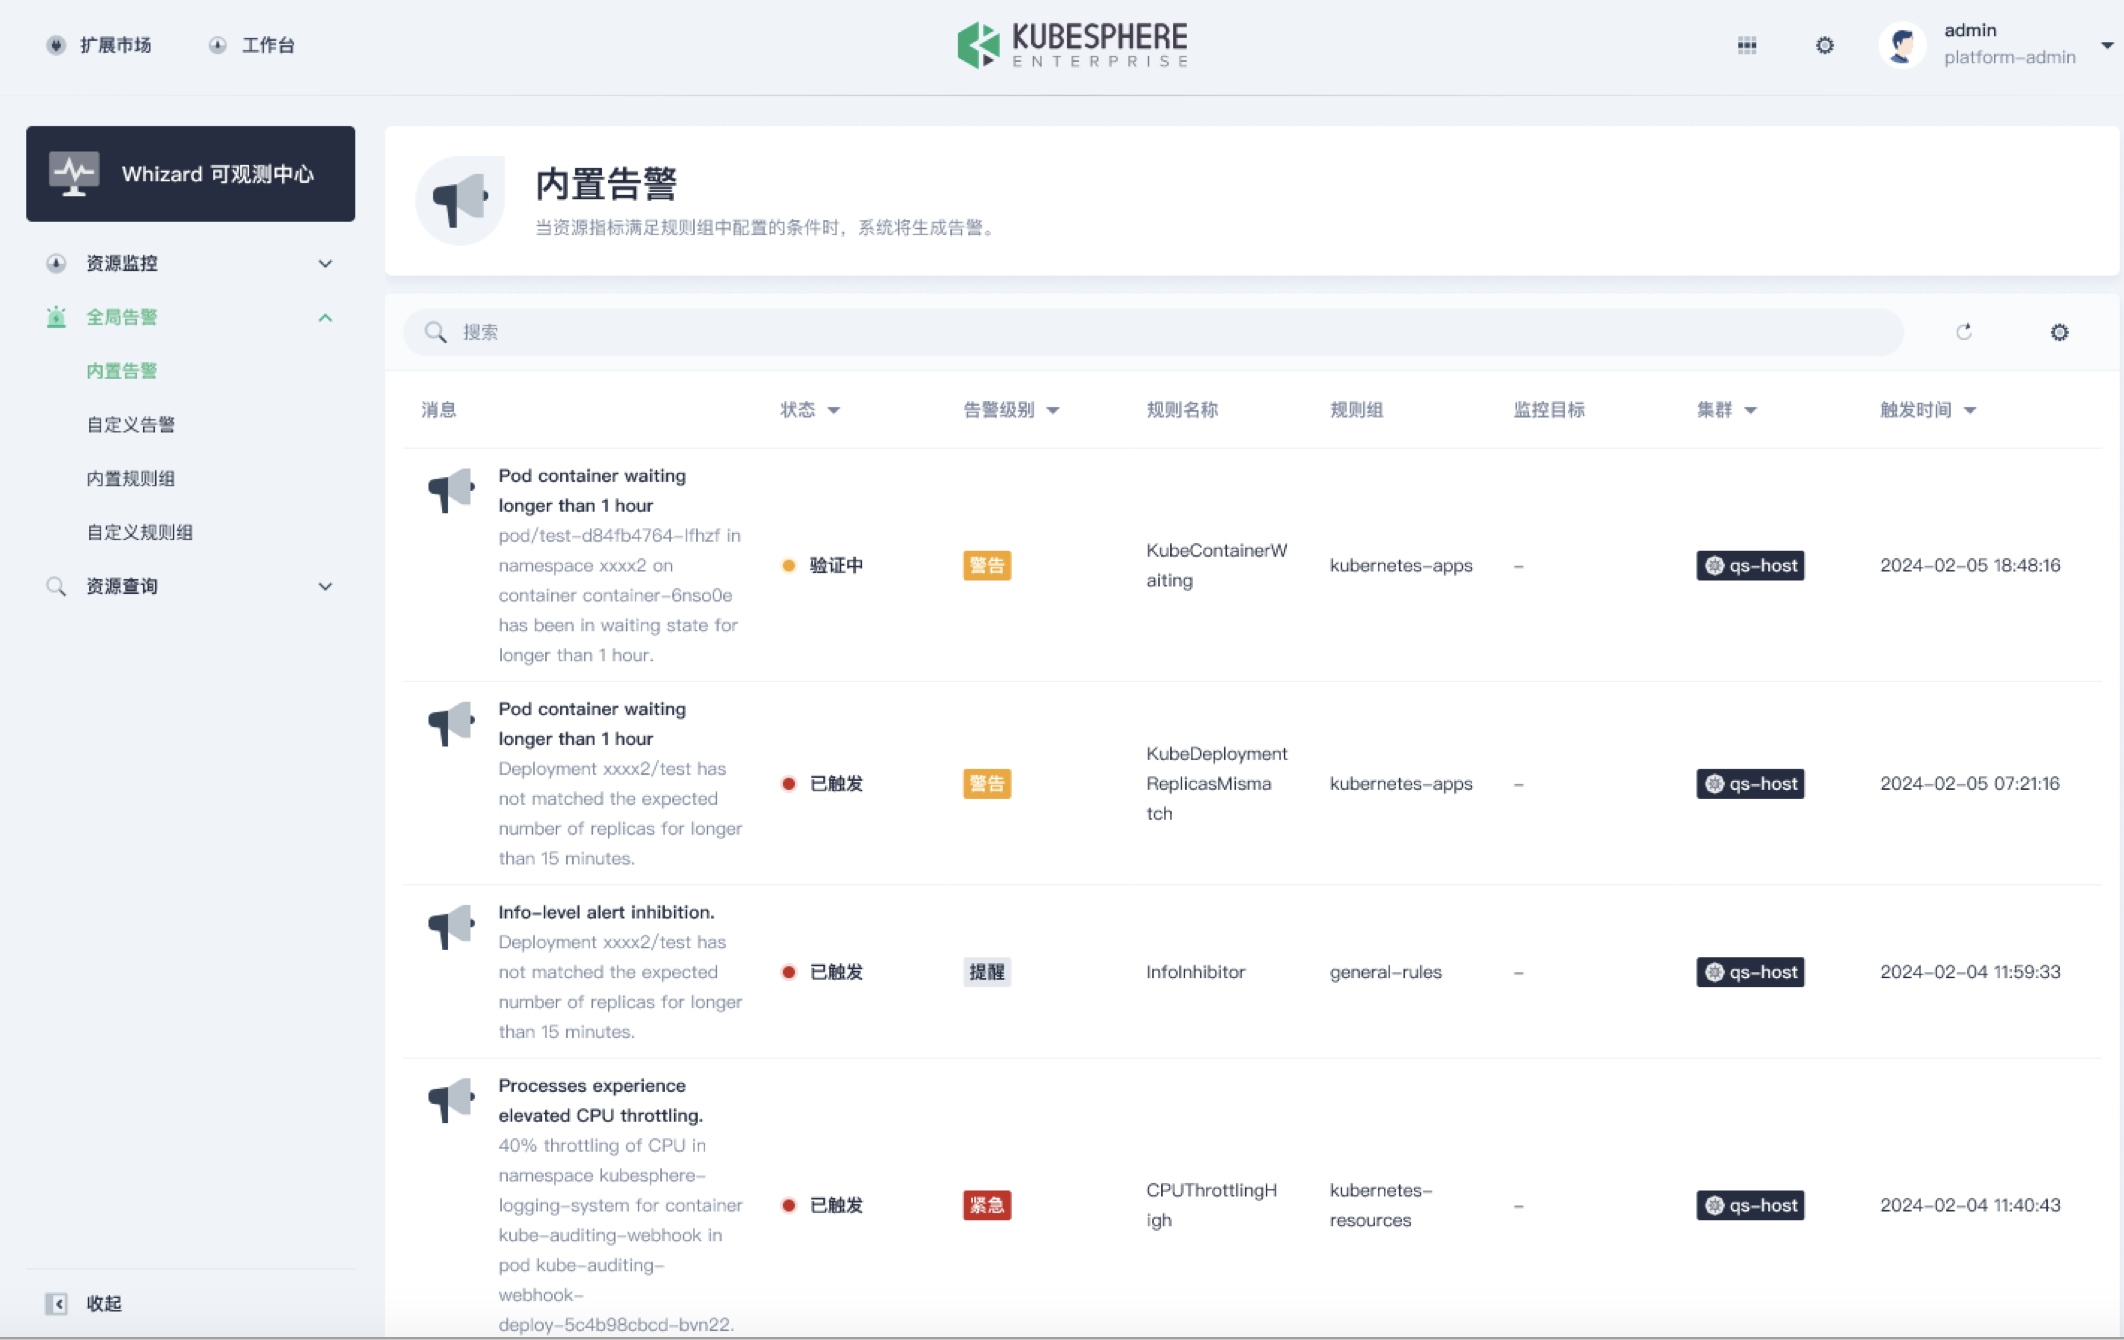The width and height of the screenshot is (2124, 1340).
Task: Open table column settings gear icon
Action: (2059, 332)
